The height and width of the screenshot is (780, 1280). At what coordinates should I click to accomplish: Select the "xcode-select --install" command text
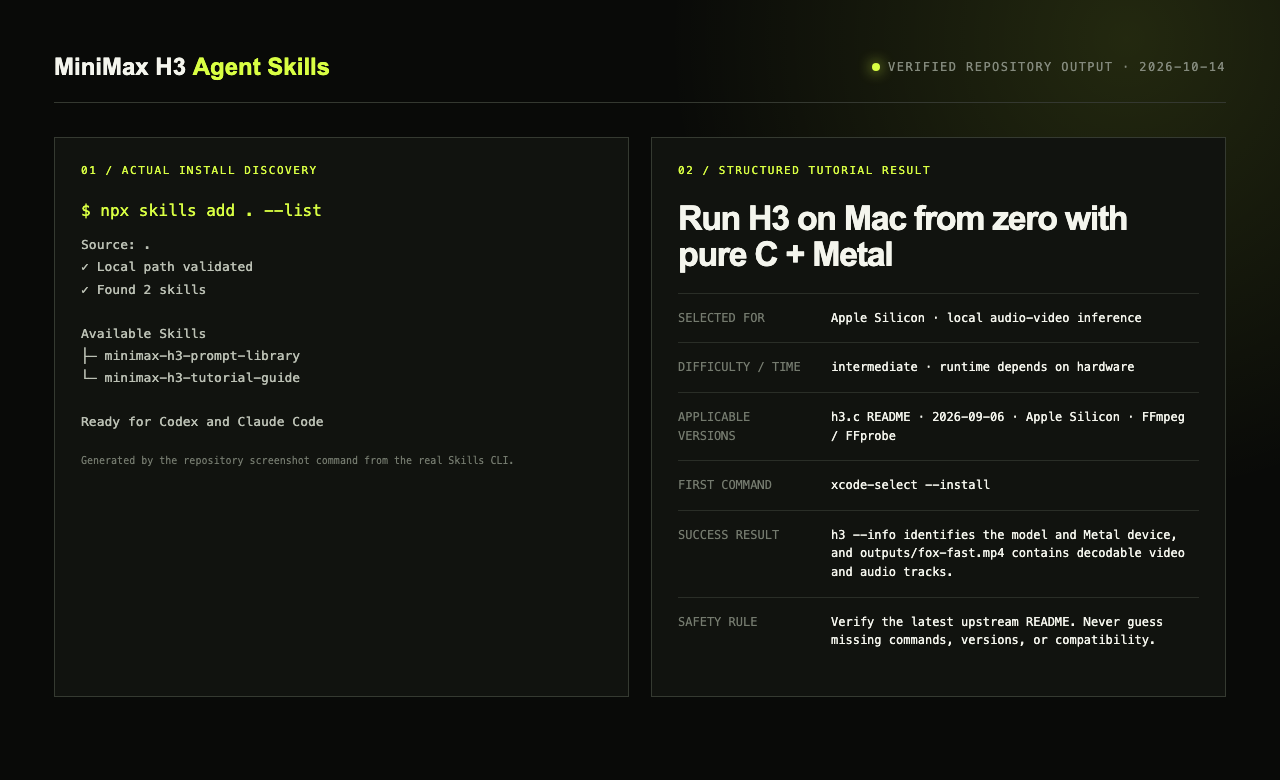(910, 485)
